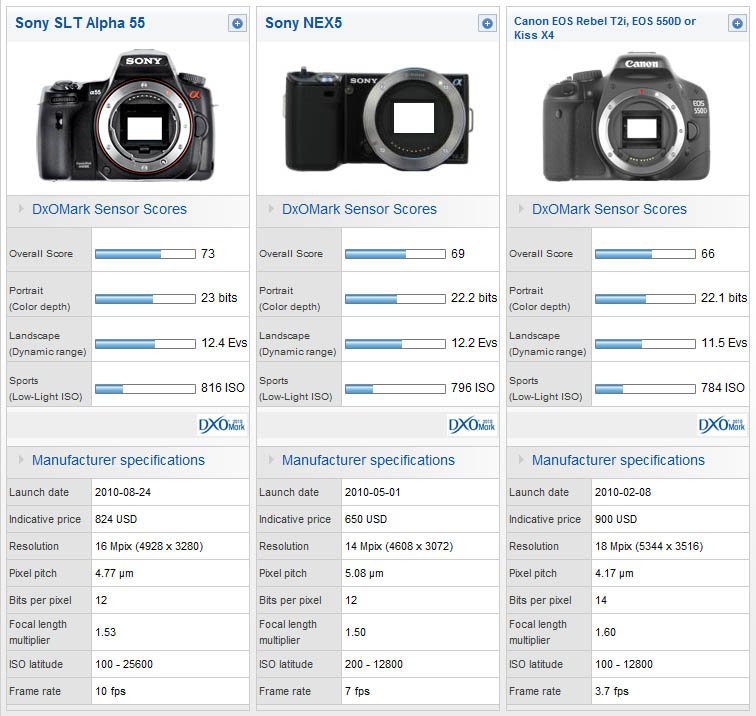Click the DxOMark logo under Sony SLT Alpha 55
The image size is (756, 716).
pyautogui.click(x=222, y=424)
